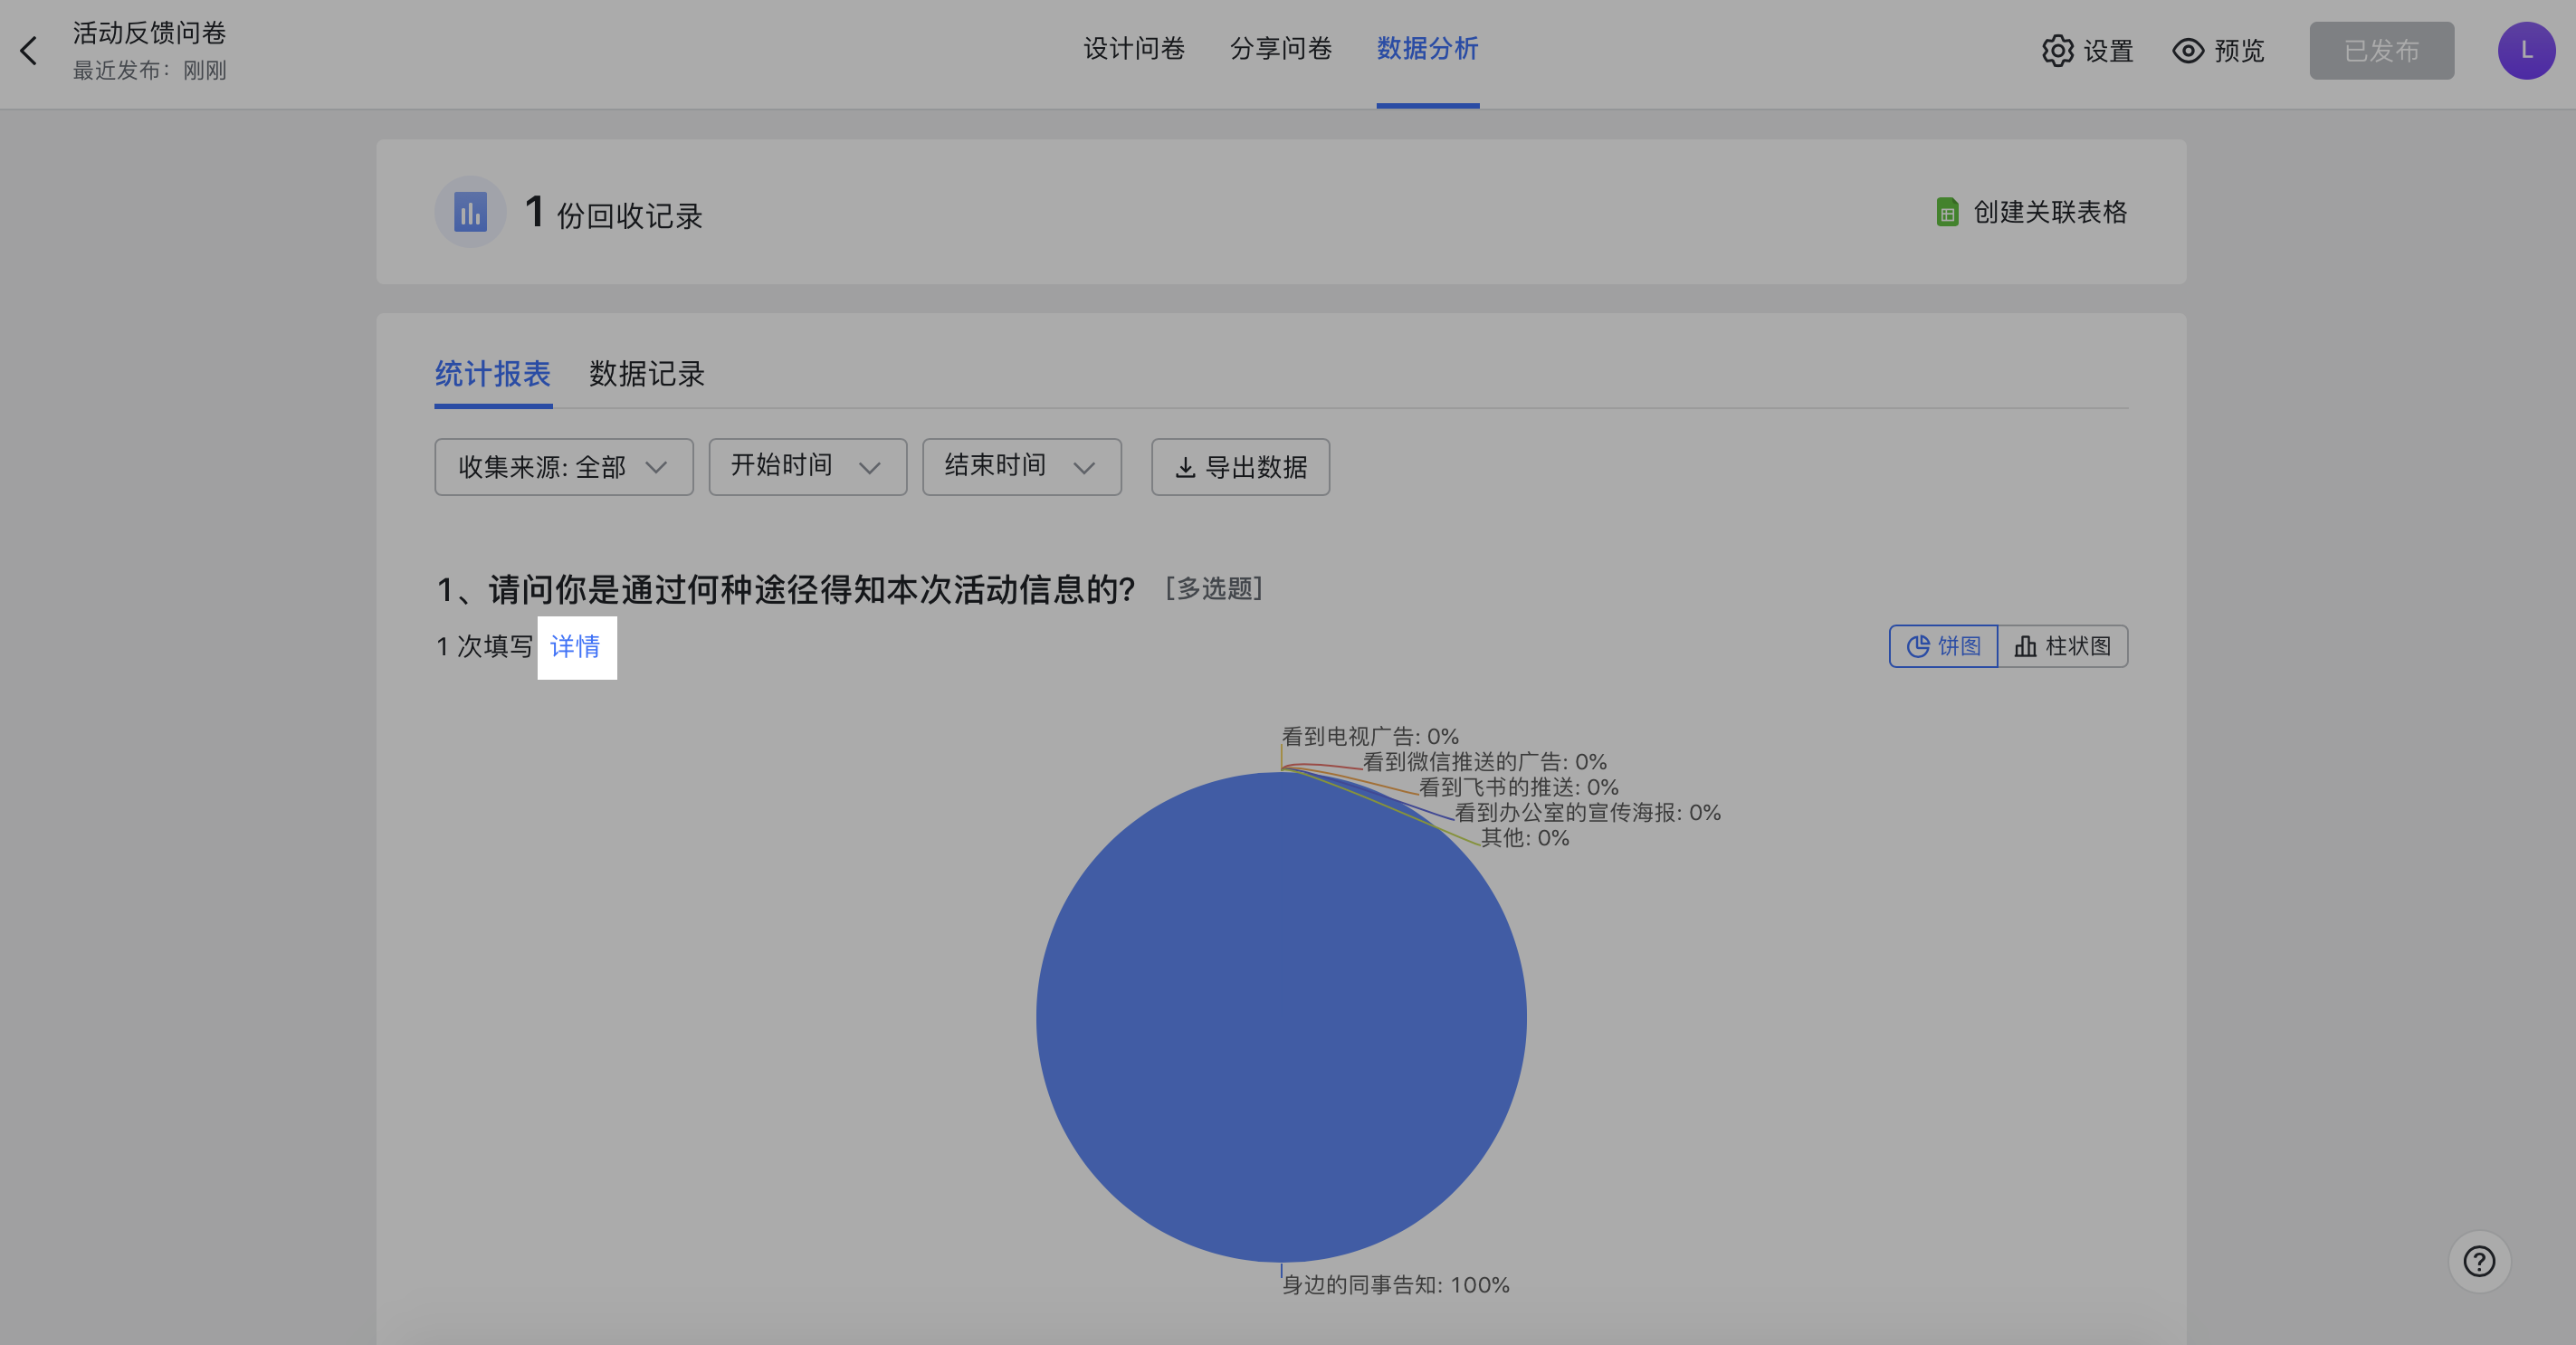
Task: Click the back arrow icon
Action: point(29,51)
